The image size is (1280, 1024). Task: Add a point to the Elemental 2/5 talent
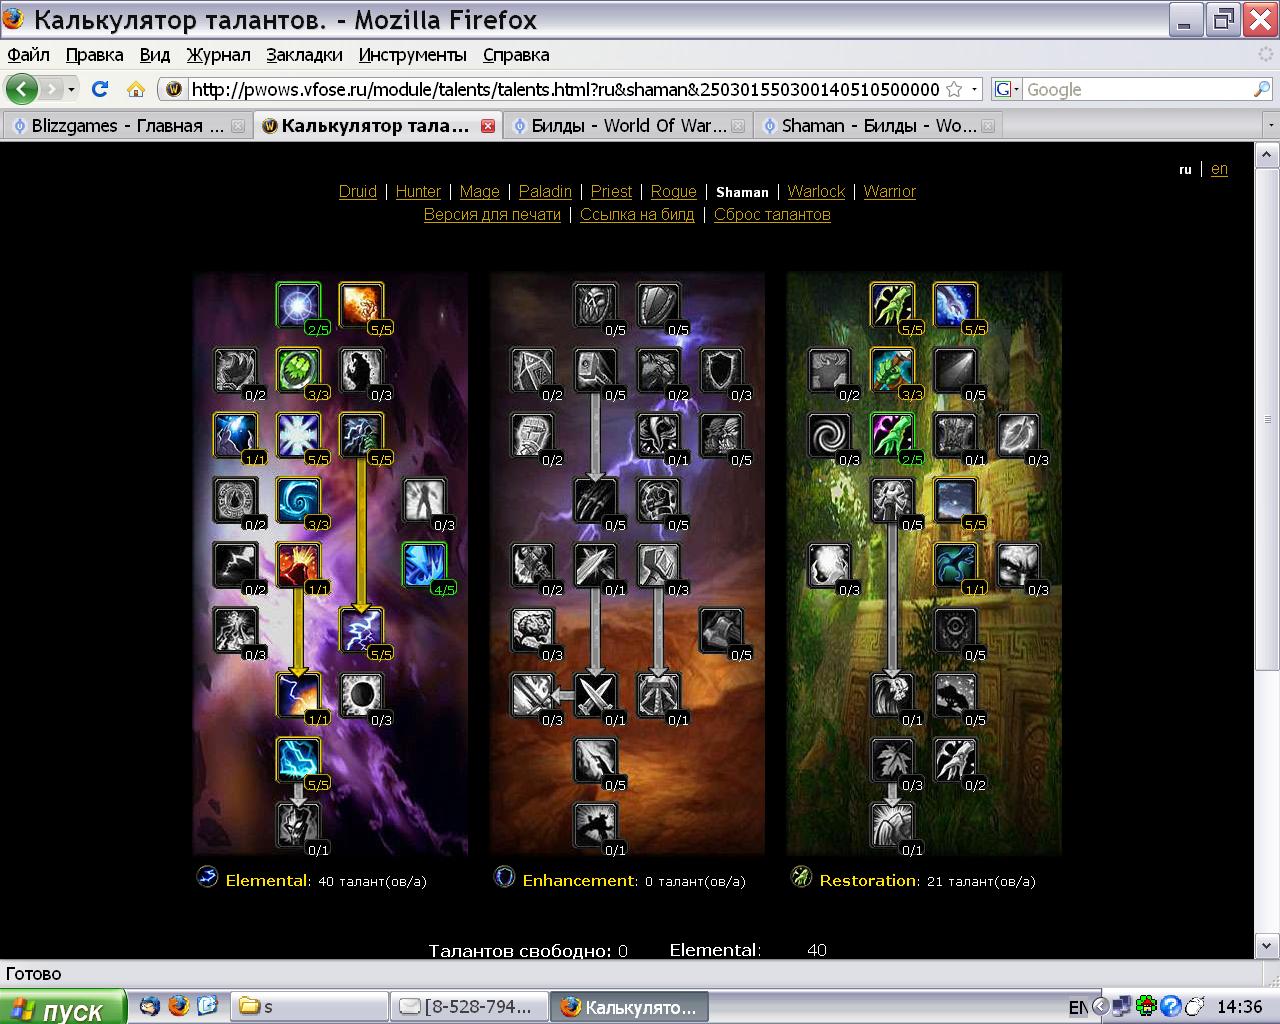(x=298, y=306)
